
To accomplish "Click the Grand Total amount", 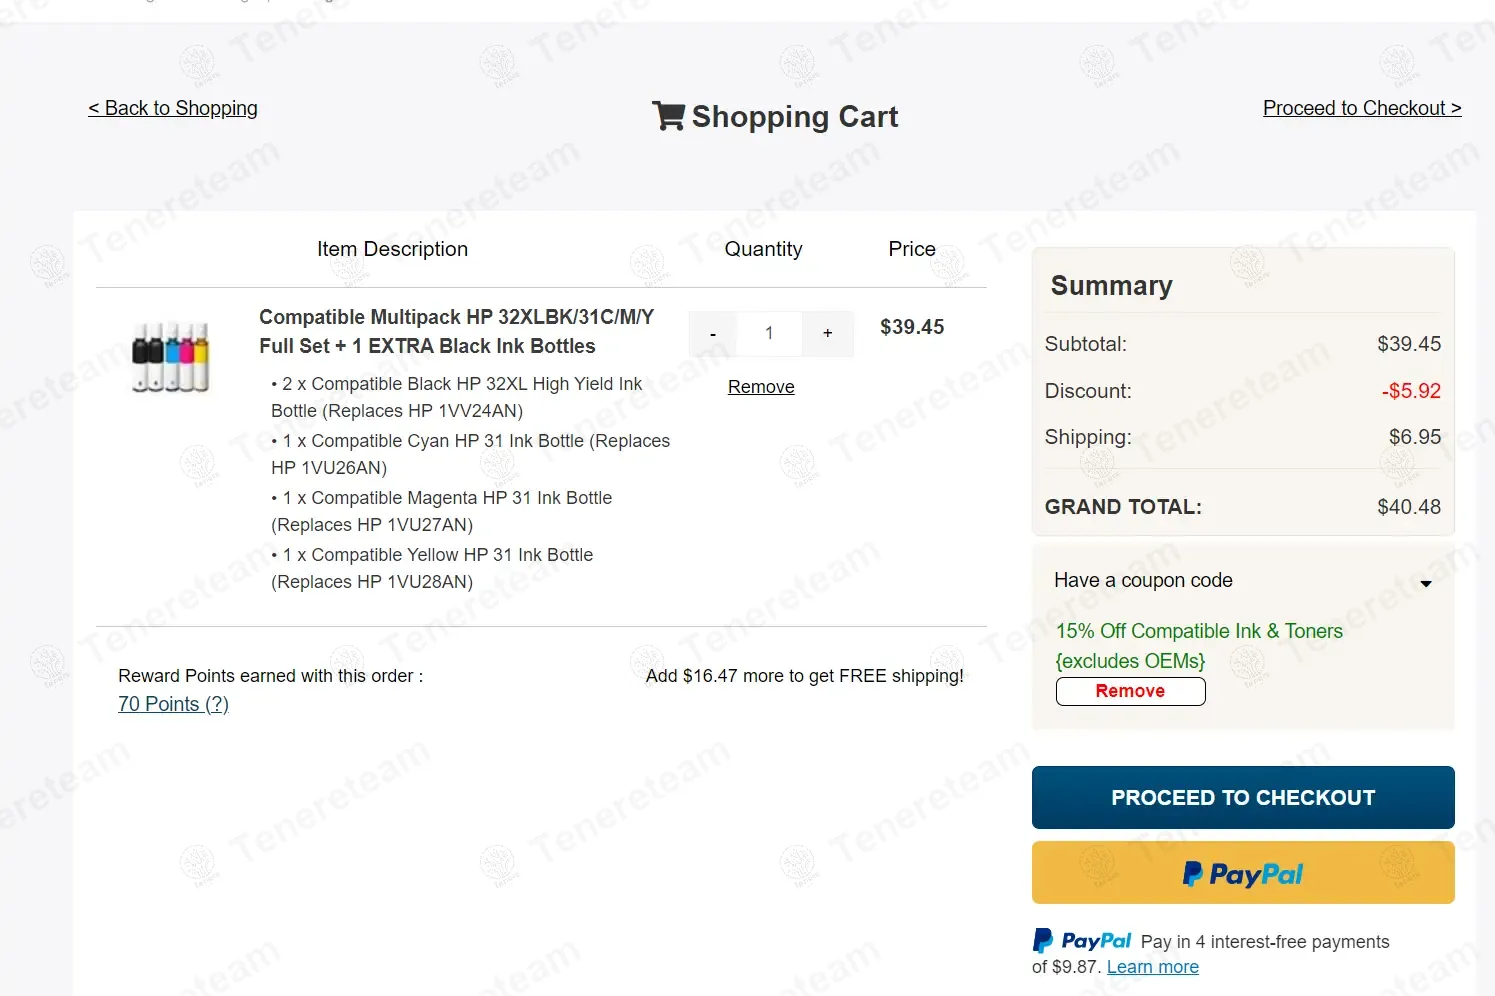I will point(1408,507).
